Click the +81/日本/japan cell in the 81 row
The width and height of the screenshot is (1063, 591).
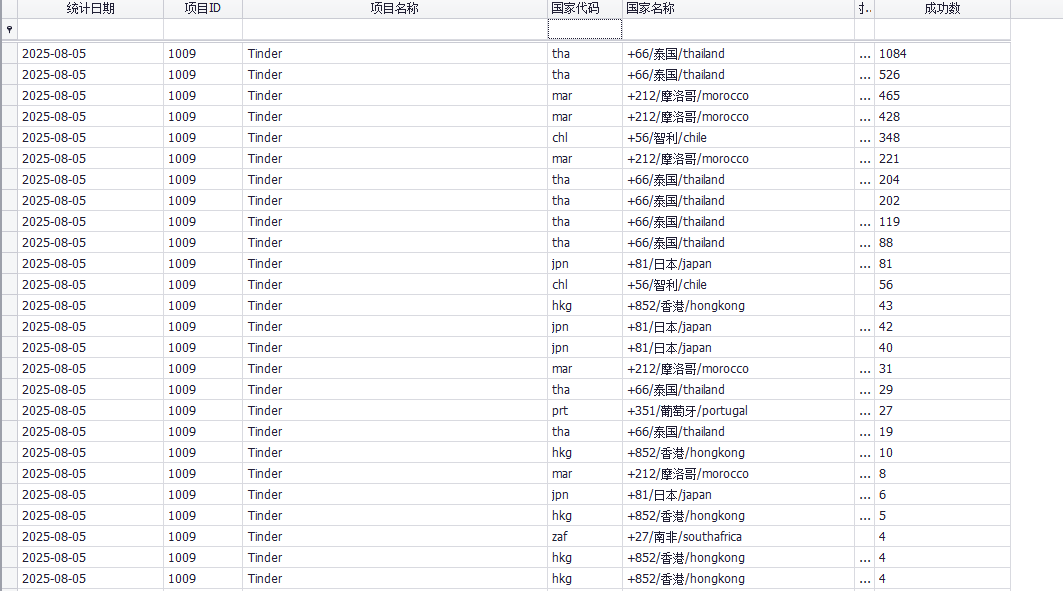point(738,264)
